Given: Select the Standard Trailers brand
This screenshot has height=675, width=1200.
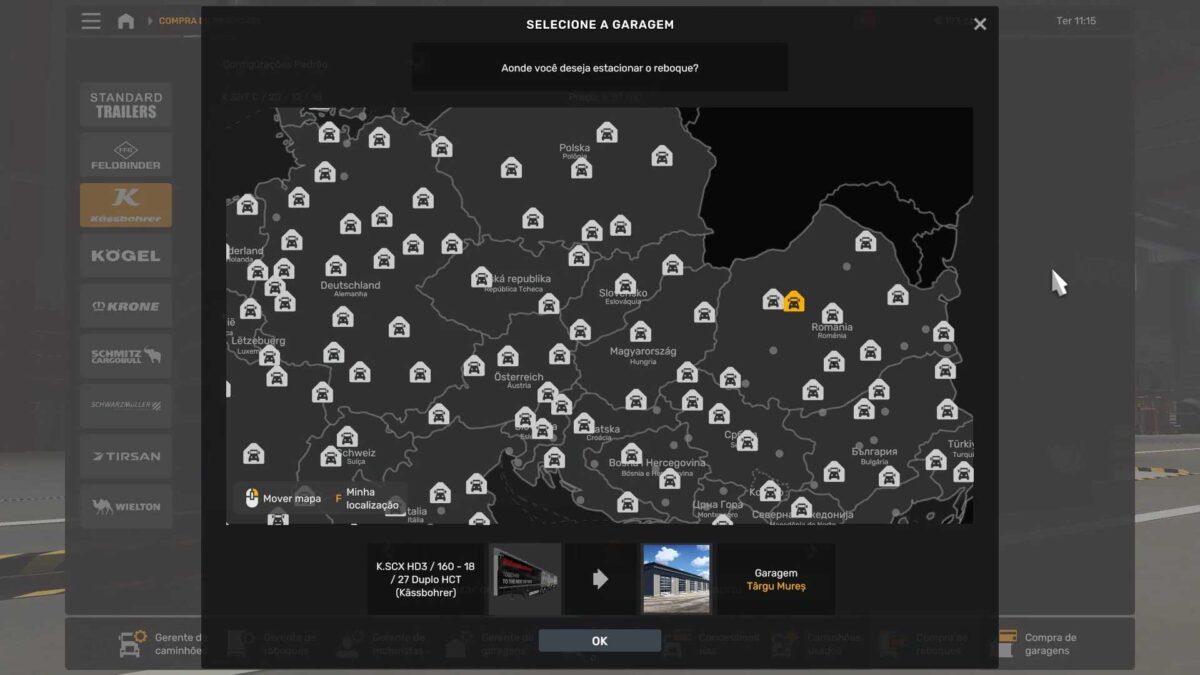Looking at the screenshot, I should pos(126,105).
